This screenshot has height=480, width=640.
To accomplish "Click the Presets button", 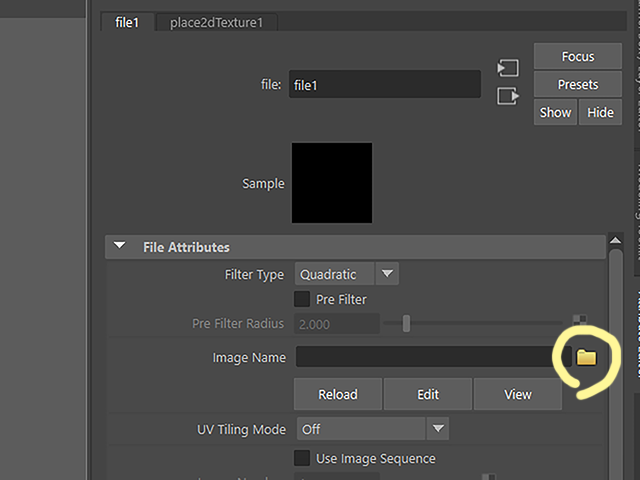I will pyautogui.click(x=578, y=84).
